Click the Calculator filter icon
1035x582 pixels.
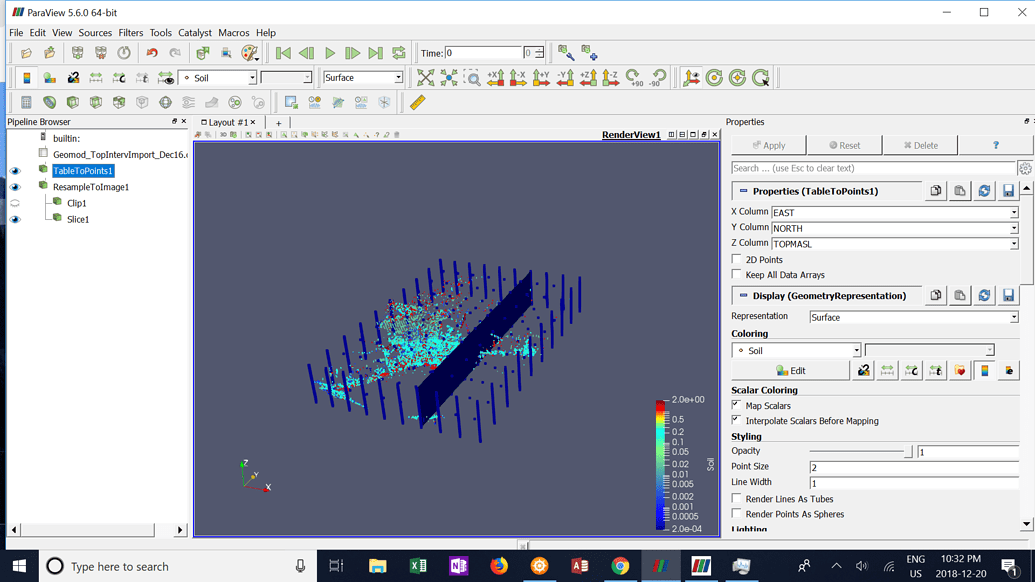tap(26, 102)
